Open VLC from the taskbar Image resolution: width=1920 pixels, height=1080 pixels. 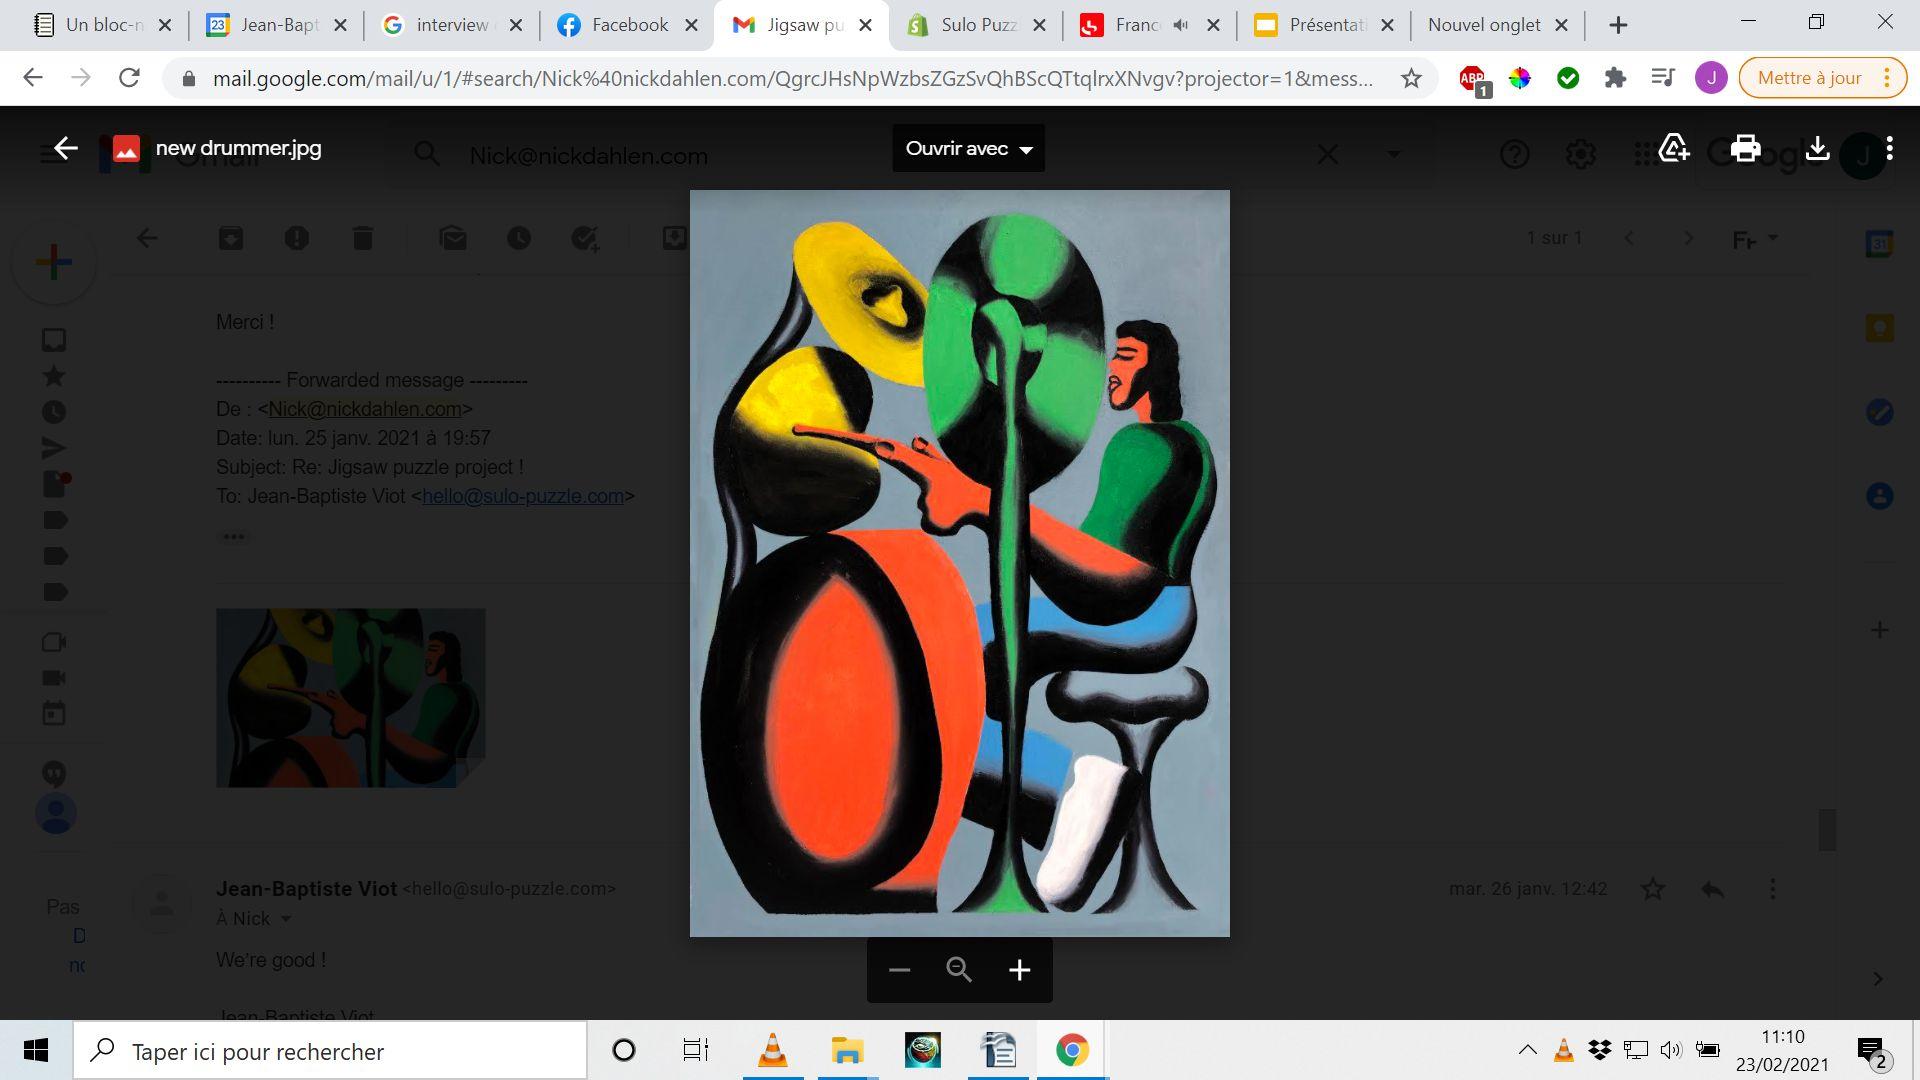coord(772,1051)
